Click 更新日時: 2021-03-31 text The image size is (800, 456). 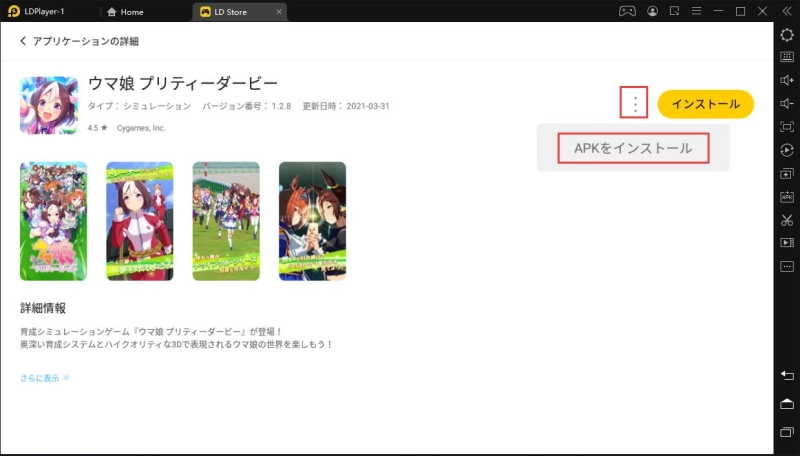click(x=346, y=106)
